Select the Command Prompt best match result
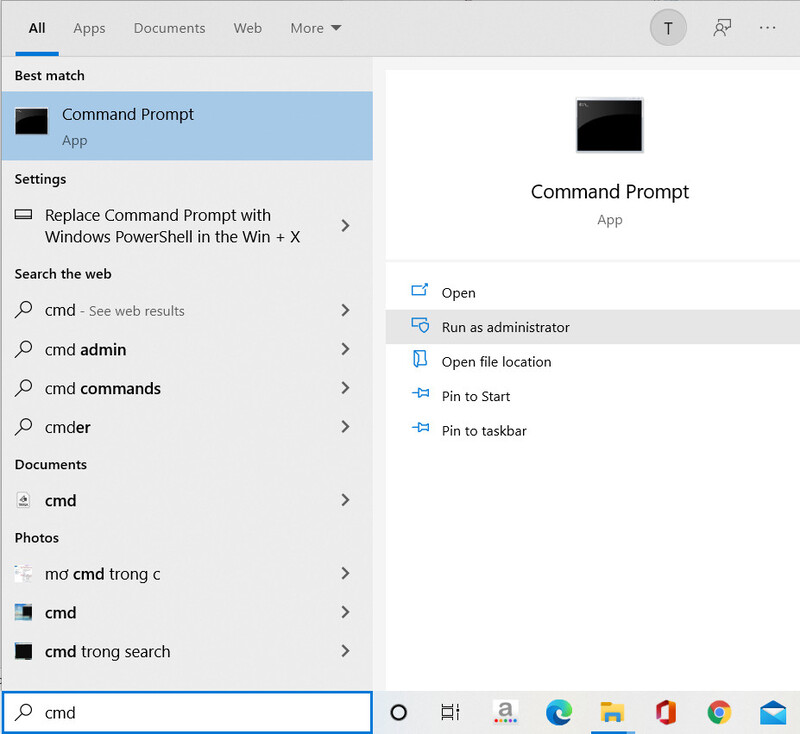Viewport: 800px width, 734px height. tap(187, 126)
